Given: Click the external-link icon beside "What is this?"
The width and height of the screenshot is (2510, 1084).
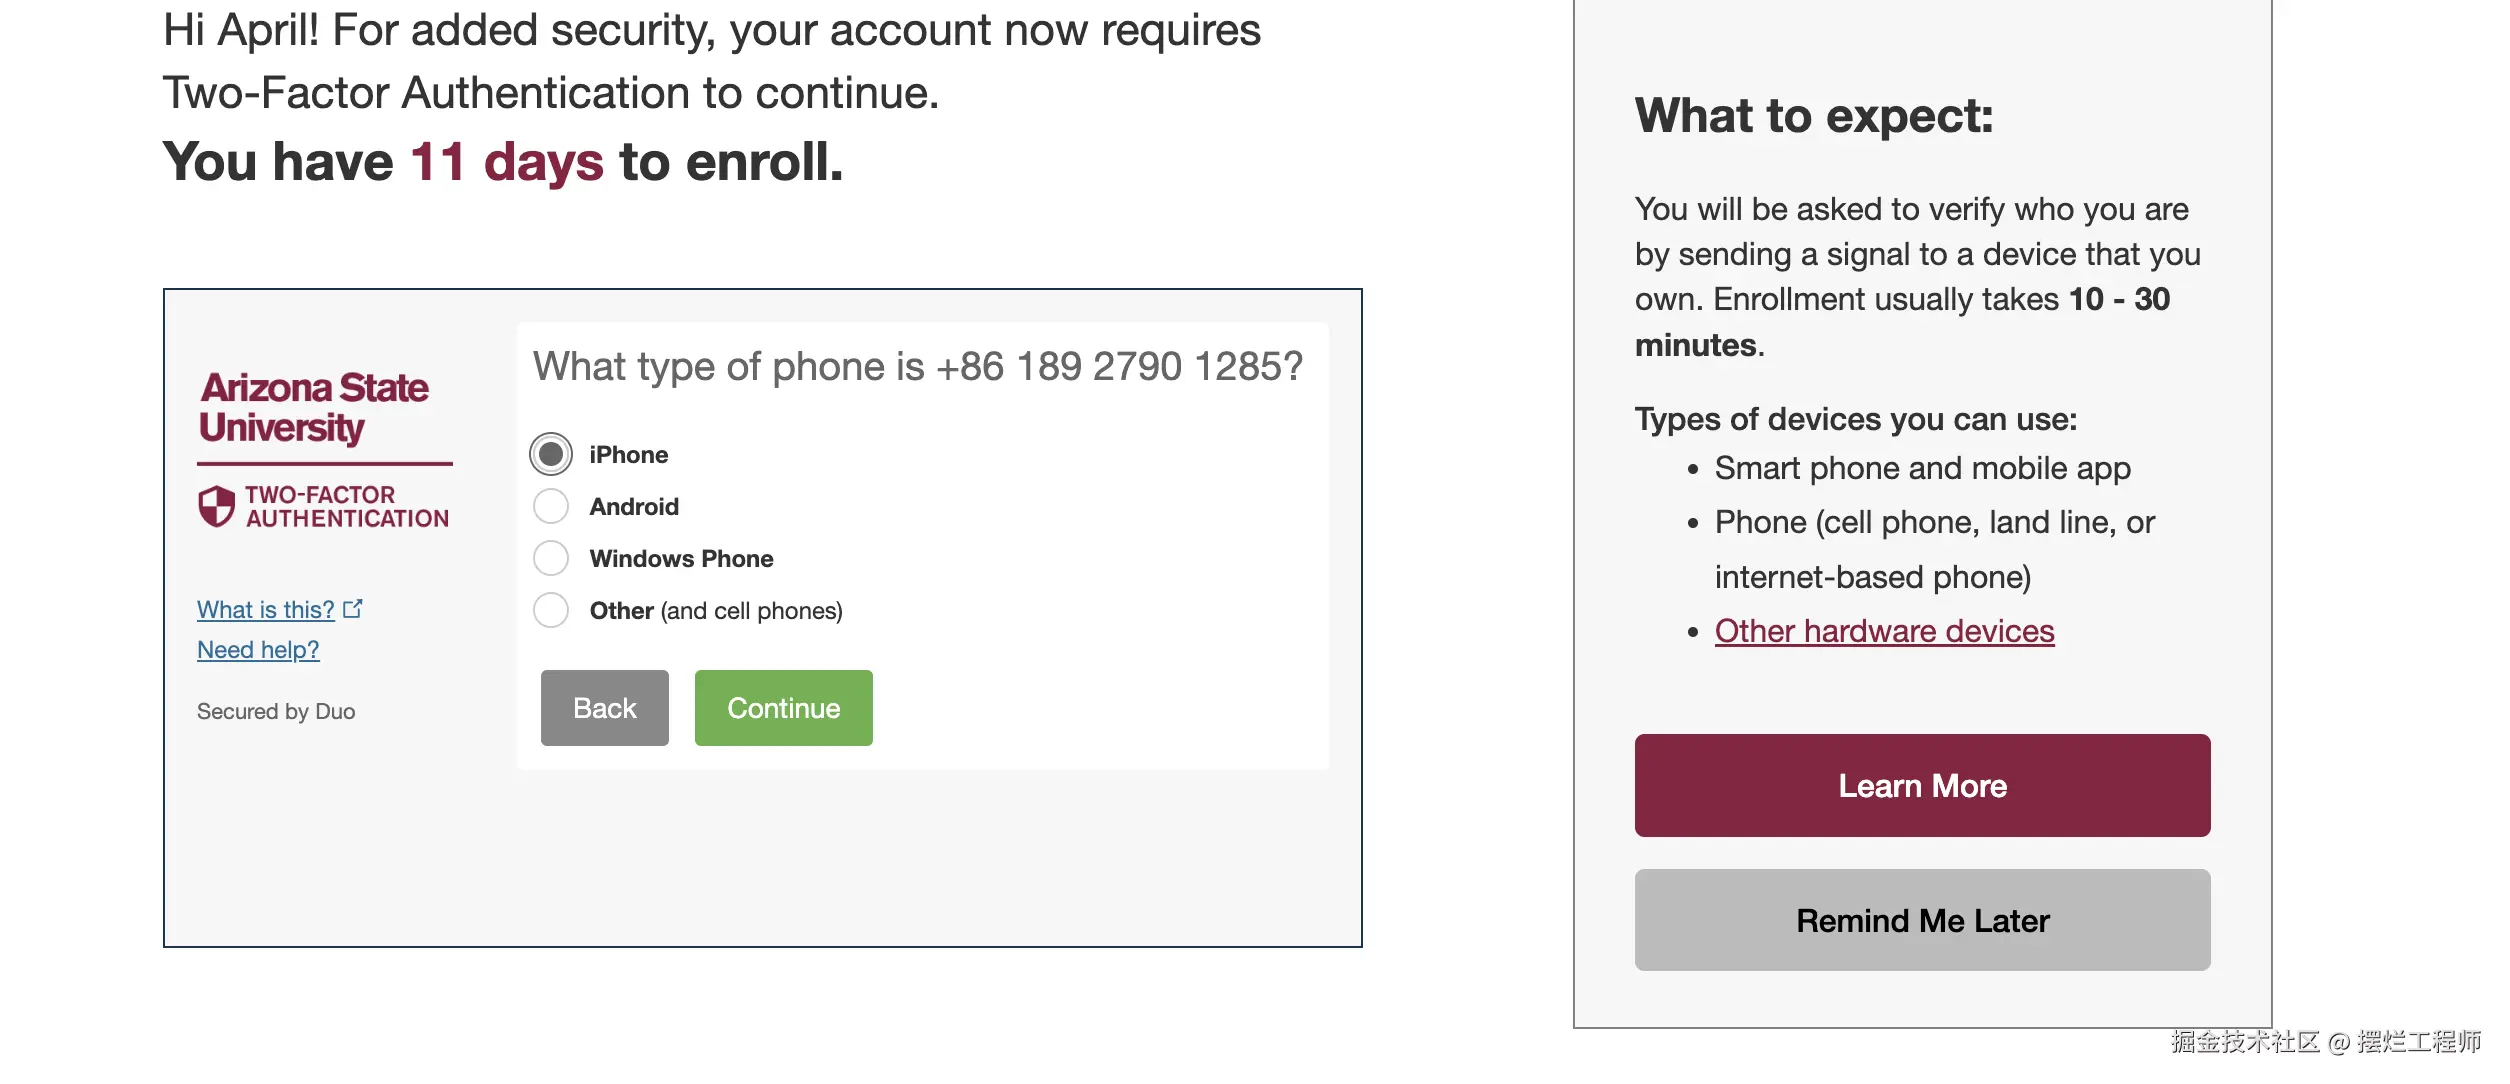Looking at the screenshot, I should click(x=353, y=608).
